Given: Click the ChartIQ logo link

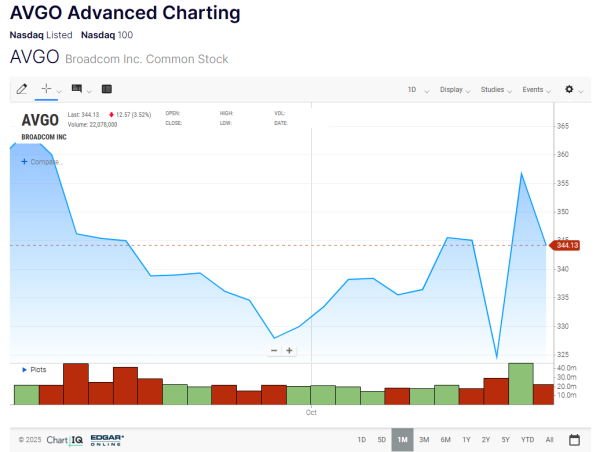Looking at the screenshot, I should (65, 439).
